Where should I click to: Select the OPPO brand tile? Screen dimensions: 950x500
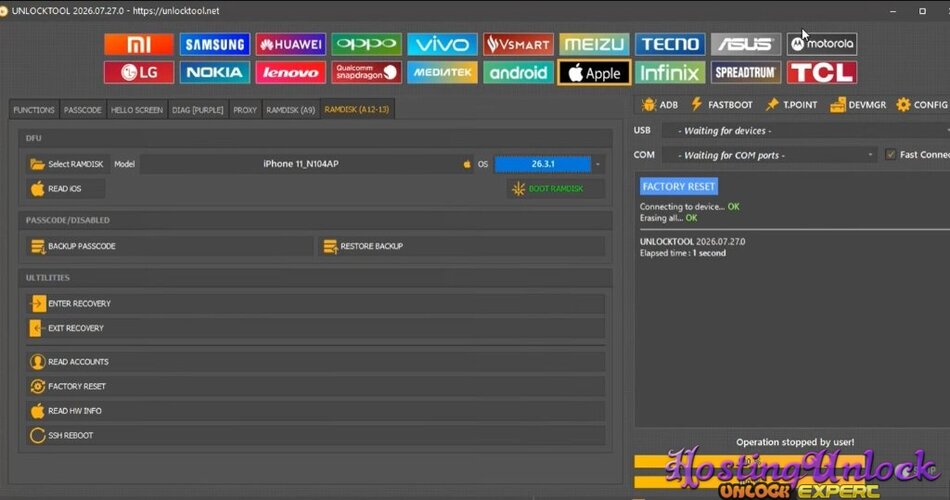[x=367, y=44]
